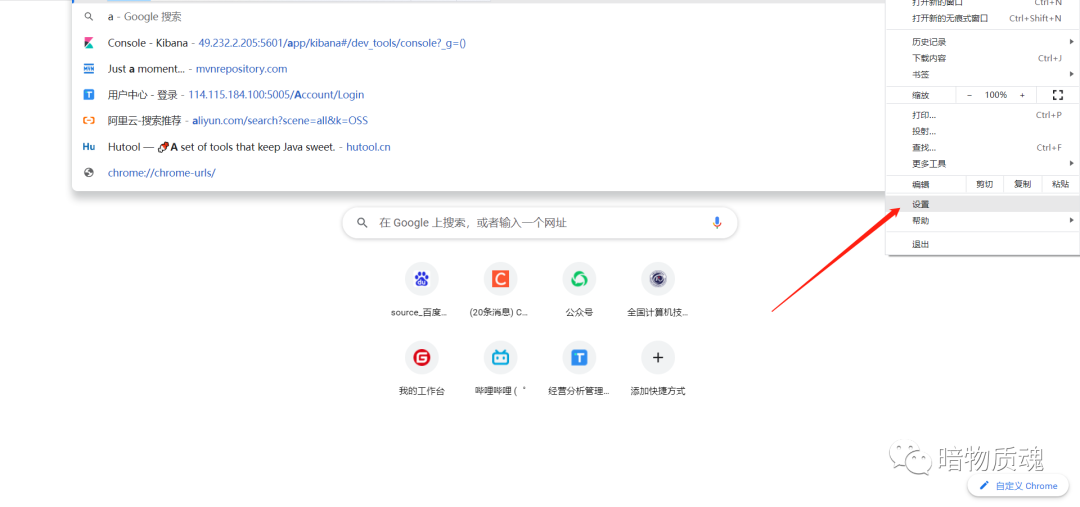Start voice search with the microphone icon
This screenshot has height=507, width=1080.
tap(717, 223)
